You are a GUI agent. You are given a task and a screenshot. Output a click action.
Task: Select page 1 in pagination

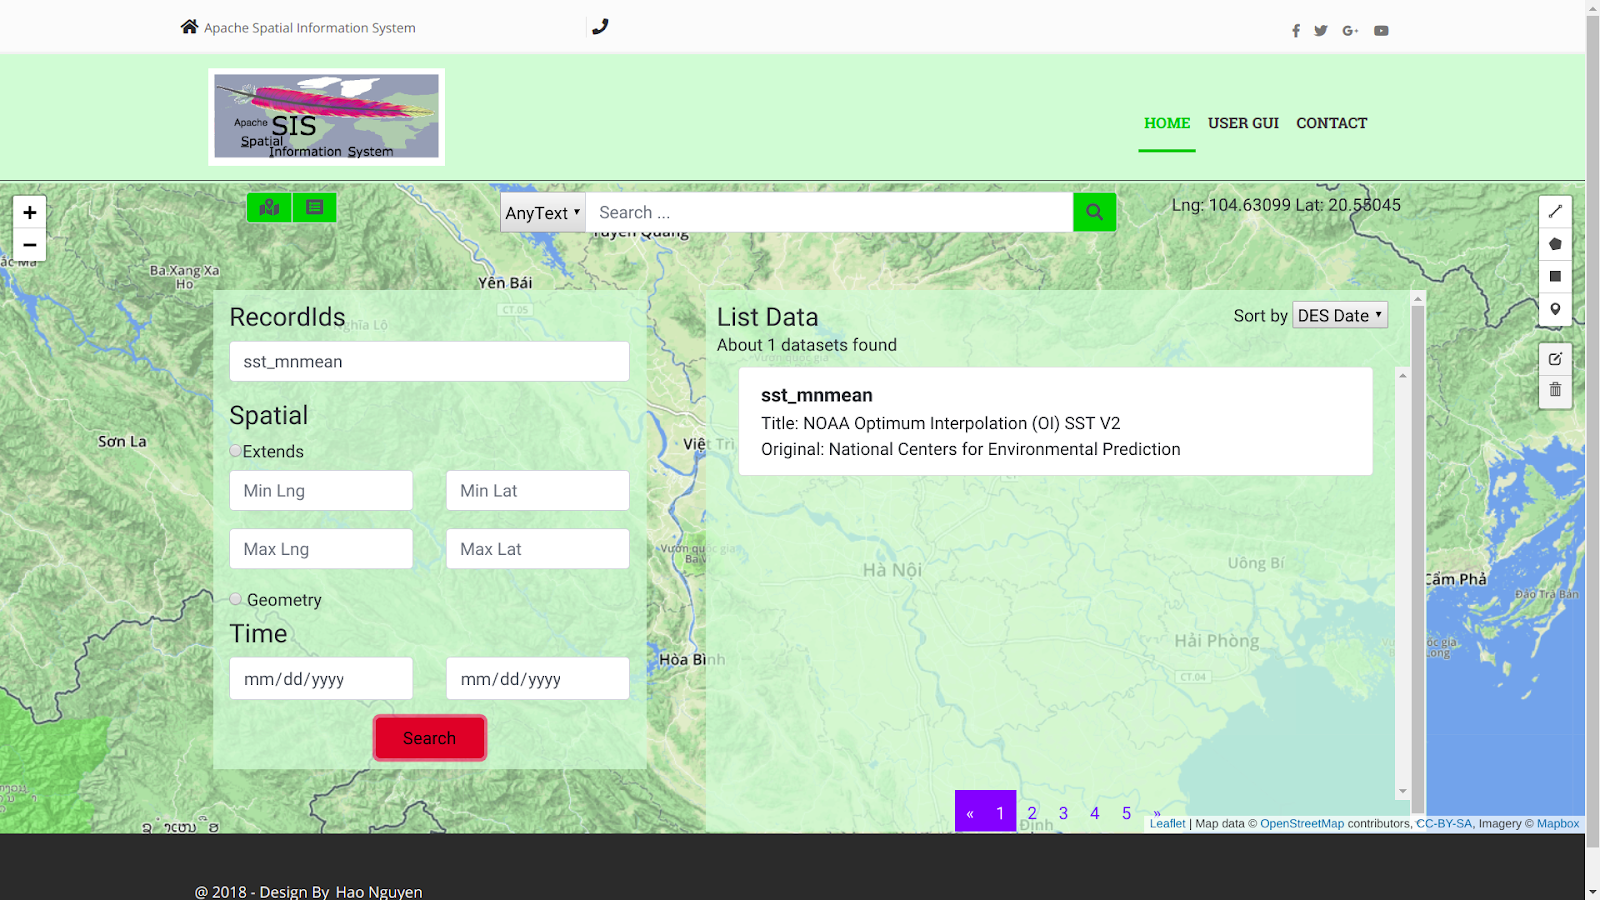(1000, 812)
